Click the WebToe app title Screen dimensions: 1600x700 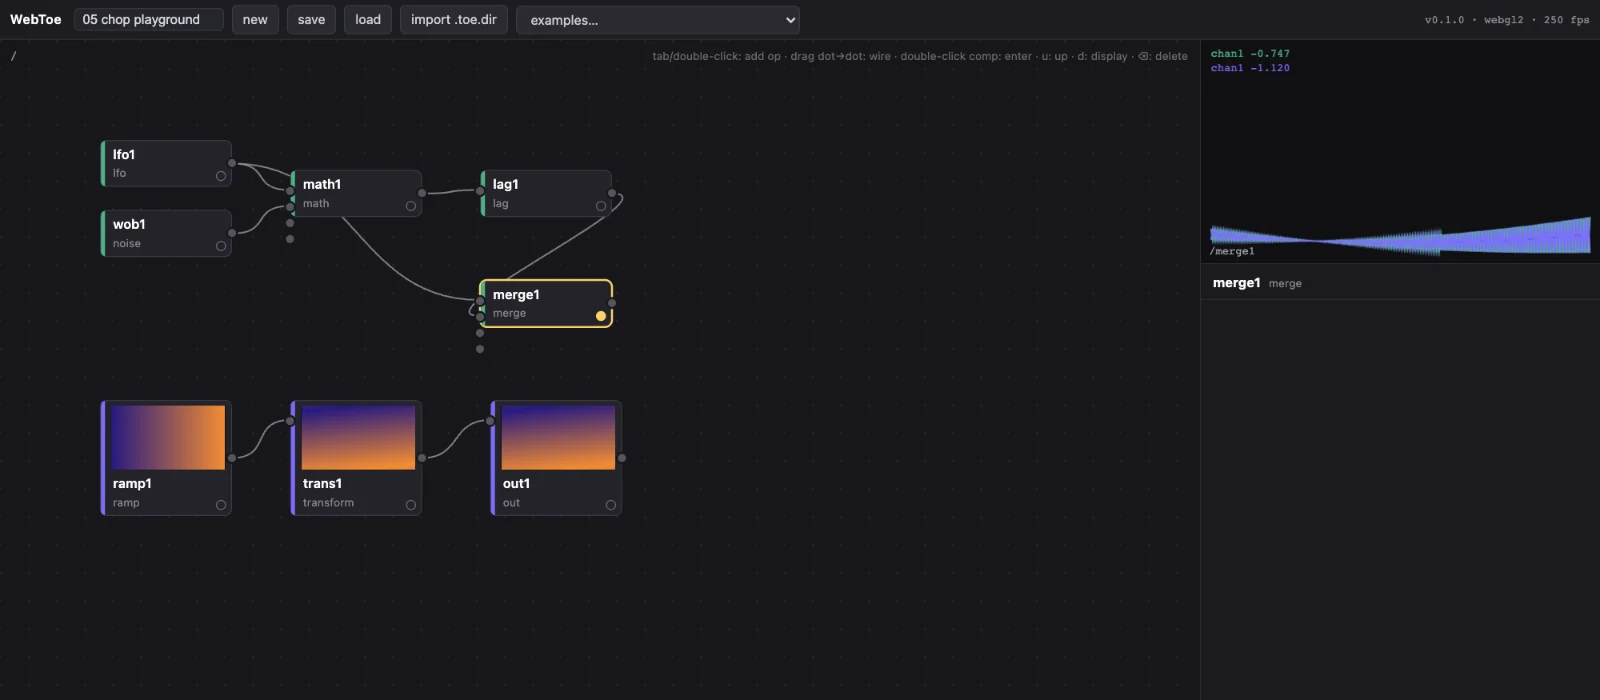[36, 20]
